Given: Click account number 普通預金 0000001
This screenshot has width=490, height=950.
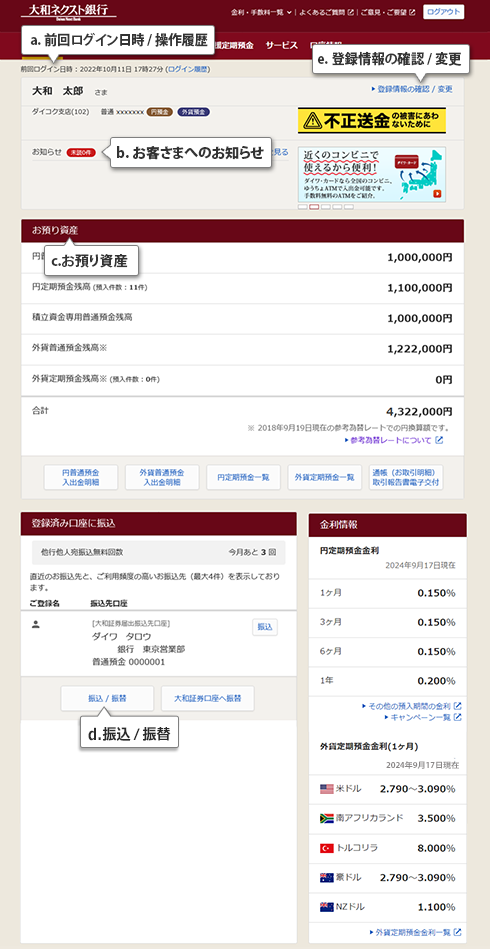Looking at the screenshot, I should [128, 662].
